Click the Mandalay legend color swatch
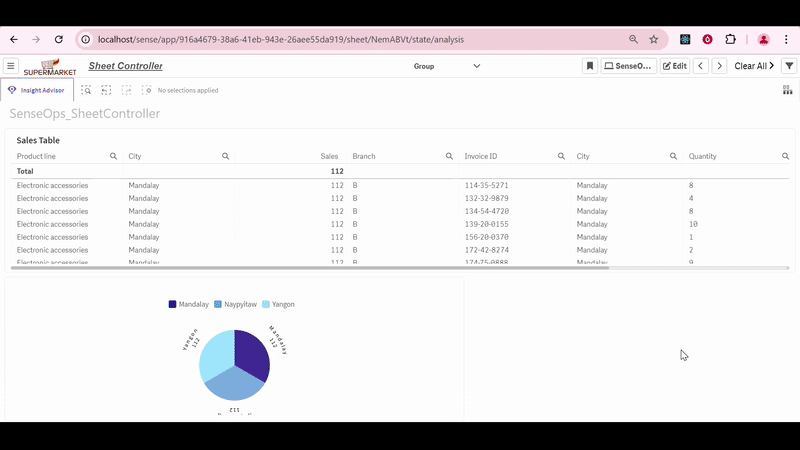 click(172, 304)
